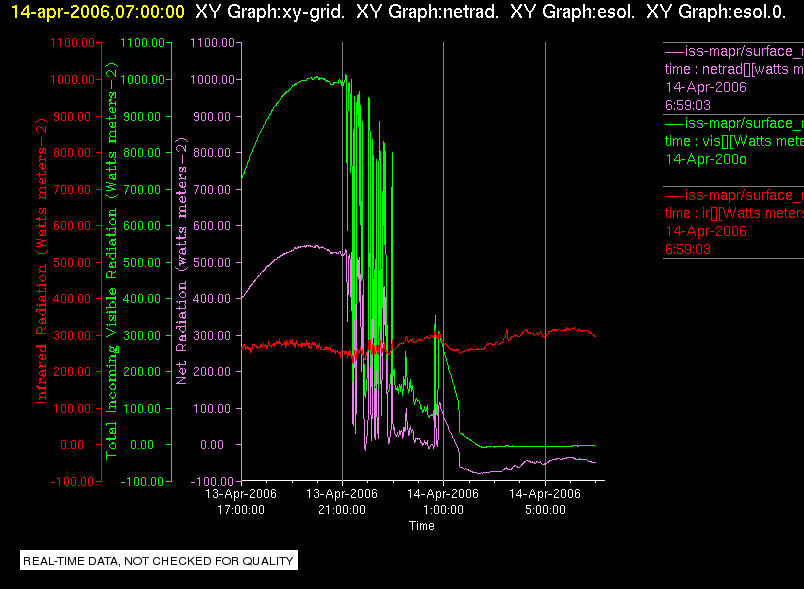Click the red legend date 14-Apr-2006
804x589 pixels.
point(706,231)
